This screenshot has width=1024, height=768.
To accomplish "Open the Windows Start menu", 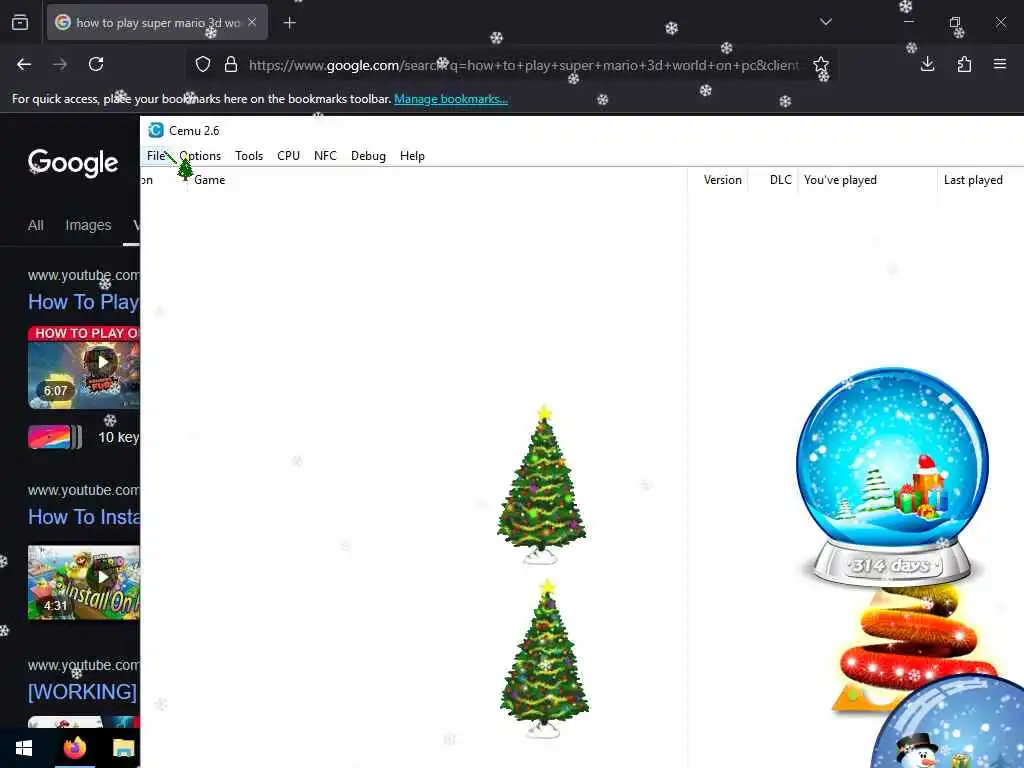I will point(24,748).
